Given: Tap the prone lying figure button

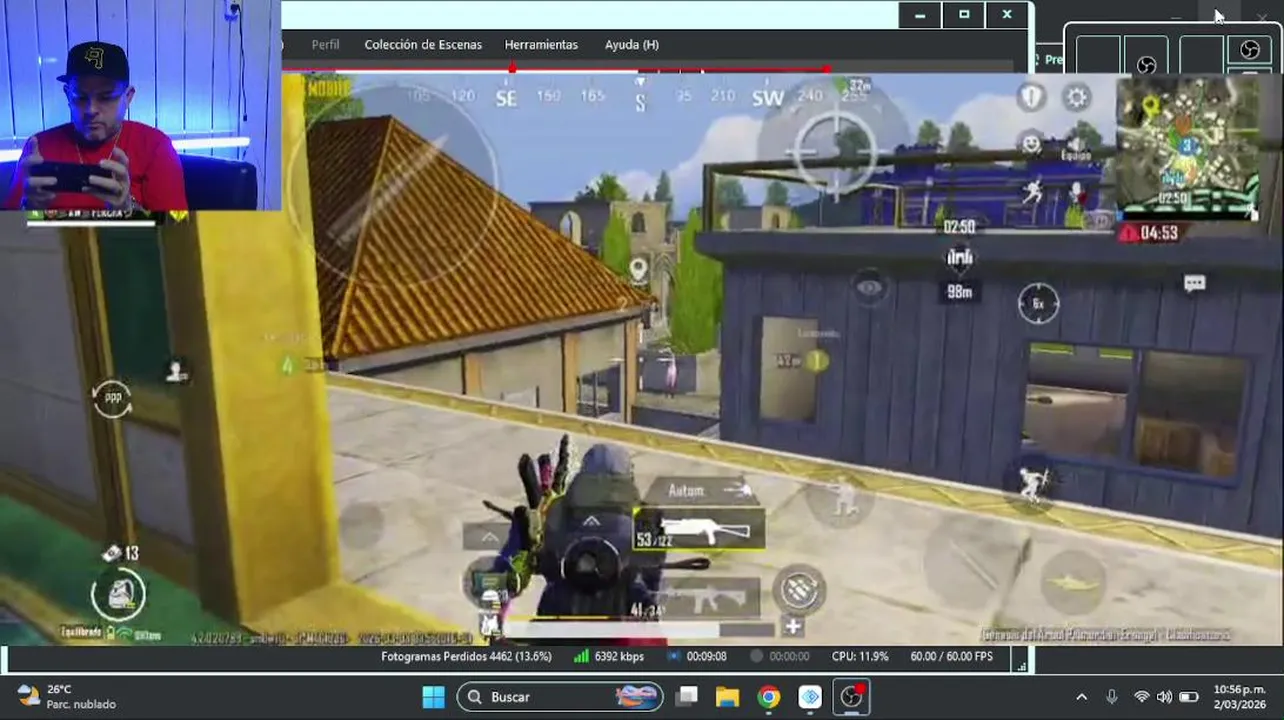Looking at the screenshot, I should (1073, 583).
